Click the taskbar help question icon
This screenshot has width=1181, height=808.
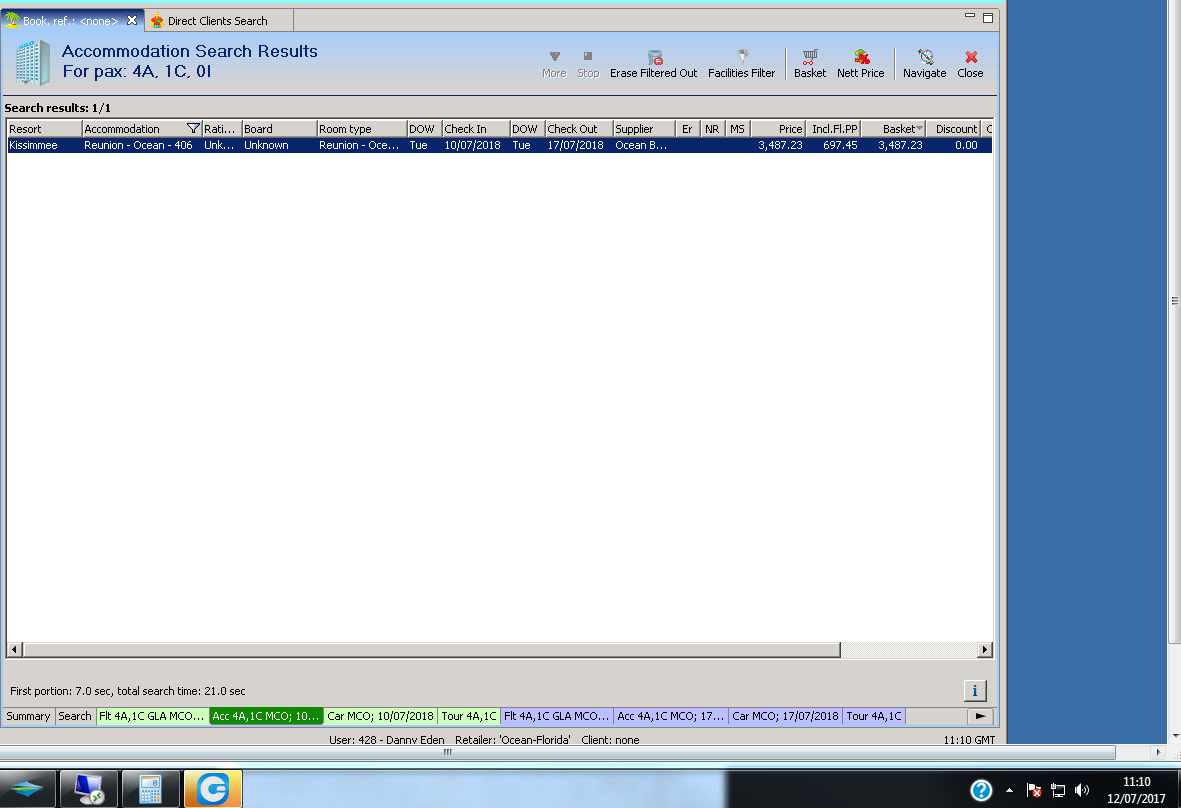tap(981, 790)
